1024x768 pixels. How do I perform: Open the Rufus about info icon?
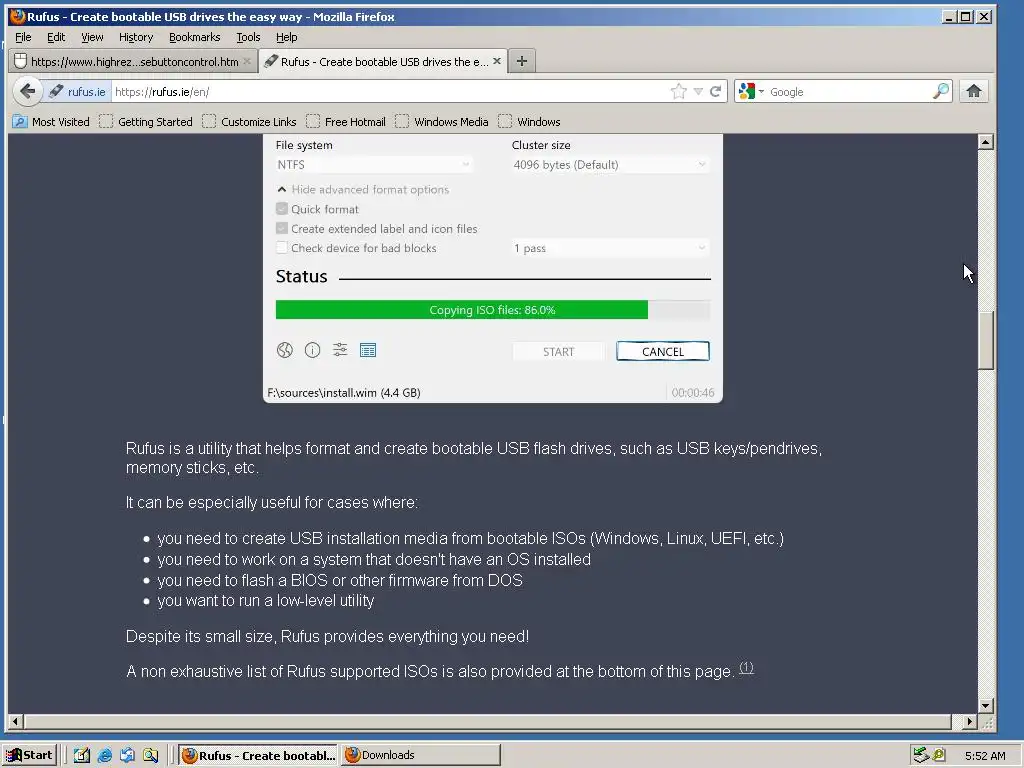coord(312,350)
